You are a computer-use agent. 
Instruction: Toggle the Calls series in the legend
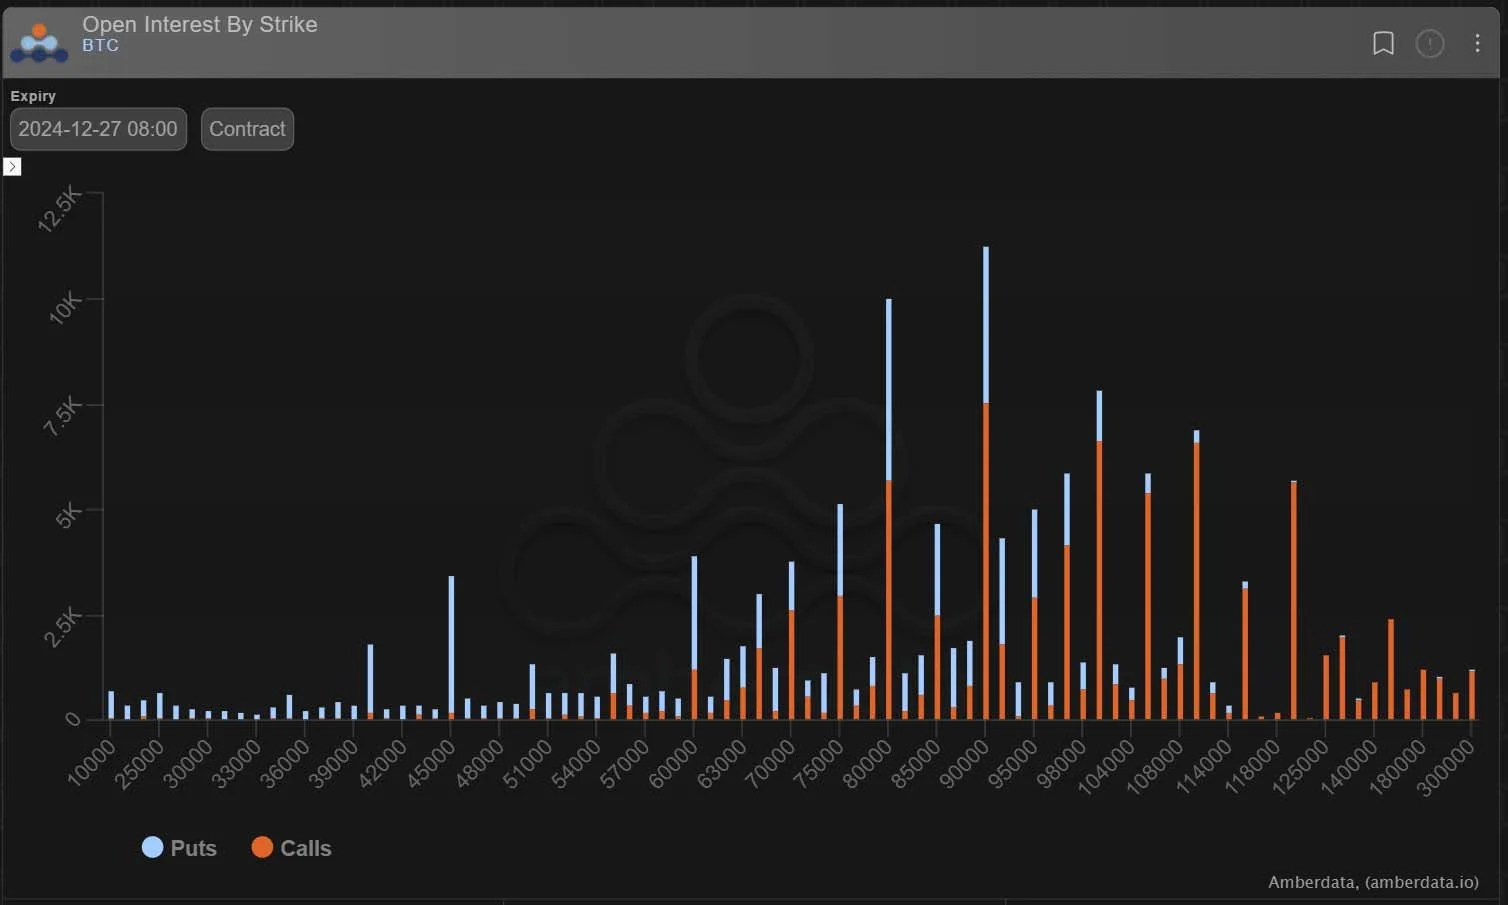click(x=291, y=848)
